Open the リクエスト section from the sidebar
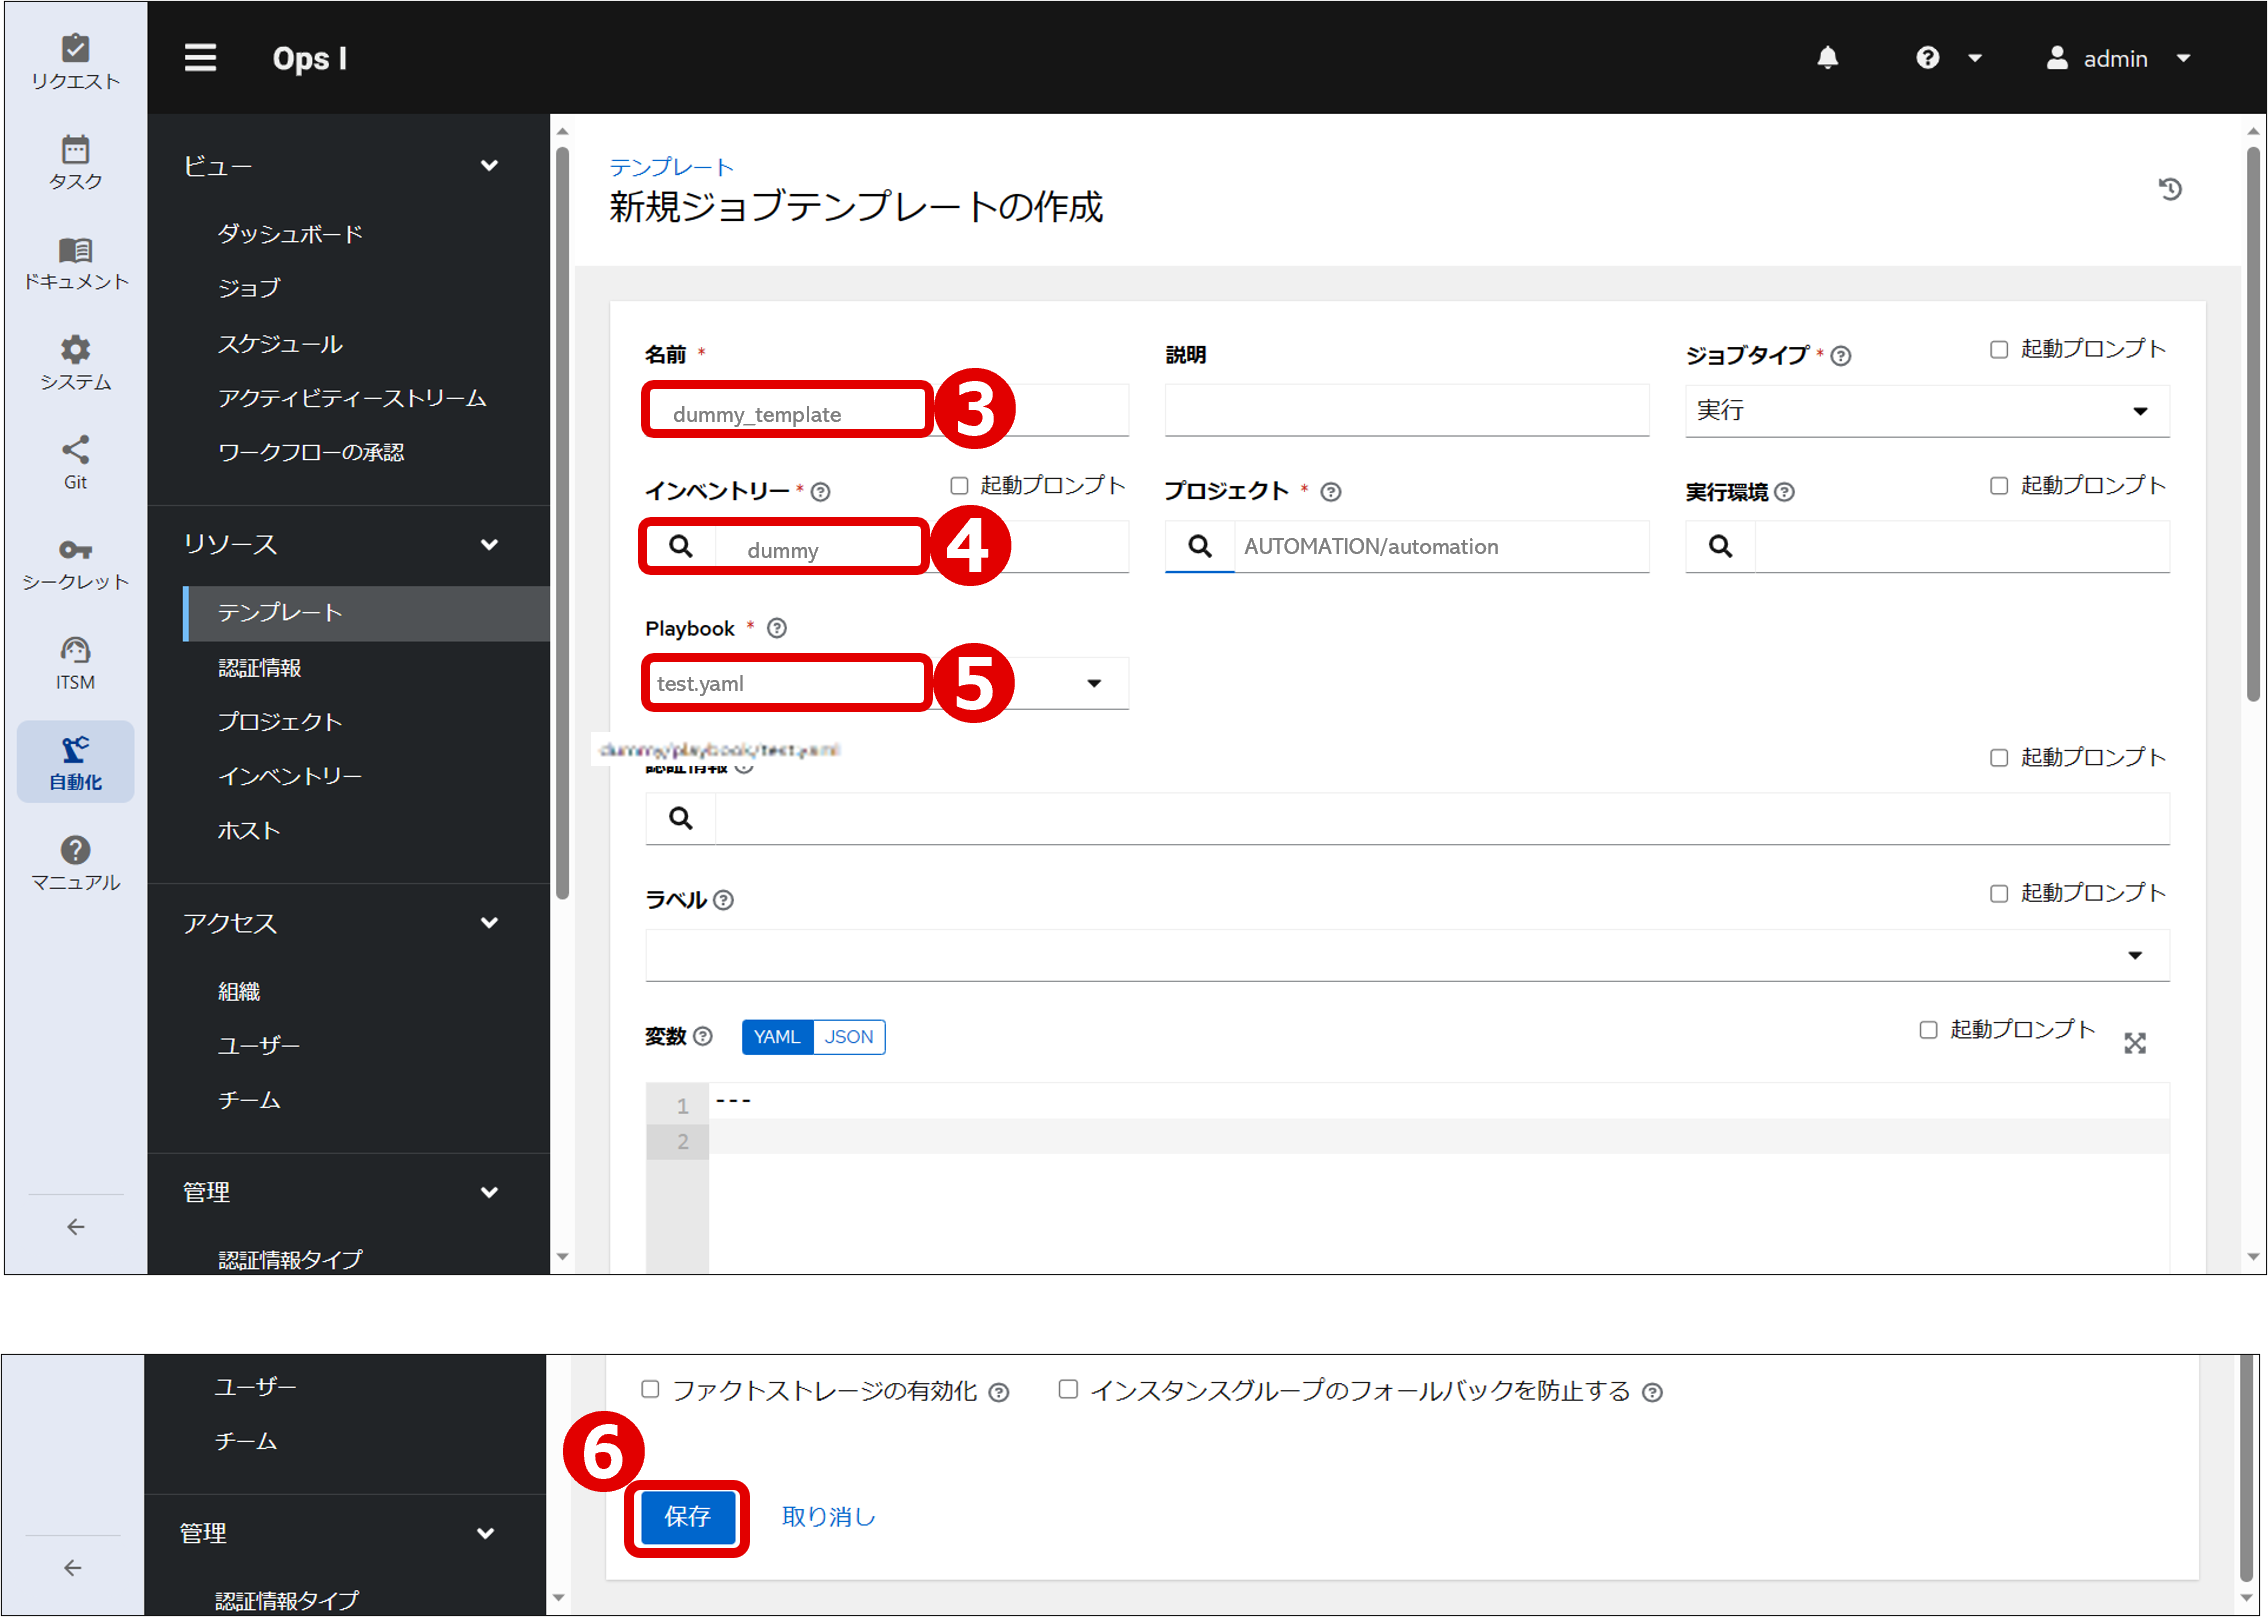Image resolution: width=2268 pixels, height=1617 pixels. click(75, 58)
